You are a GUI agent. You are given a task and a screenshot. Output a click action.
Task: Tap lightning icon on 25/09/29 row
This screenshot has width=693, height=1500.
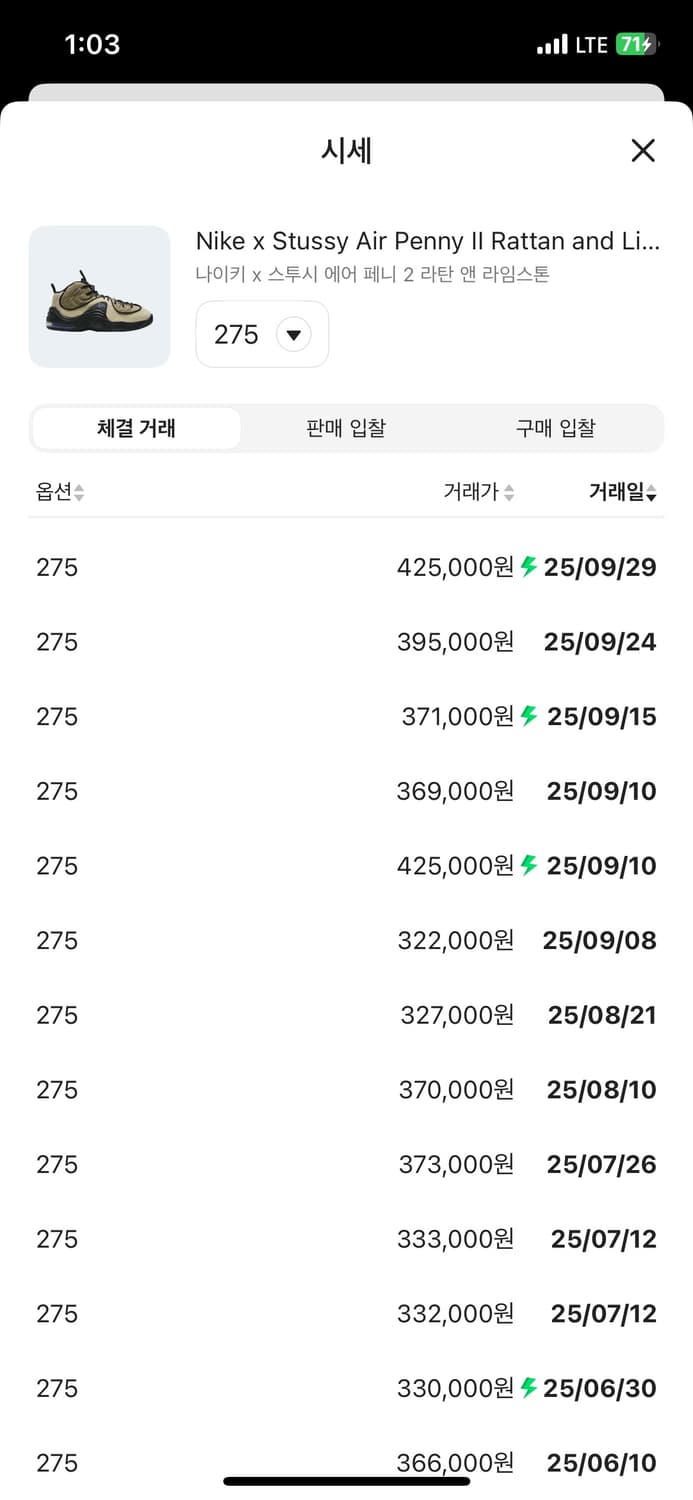(x=529, y=567)
